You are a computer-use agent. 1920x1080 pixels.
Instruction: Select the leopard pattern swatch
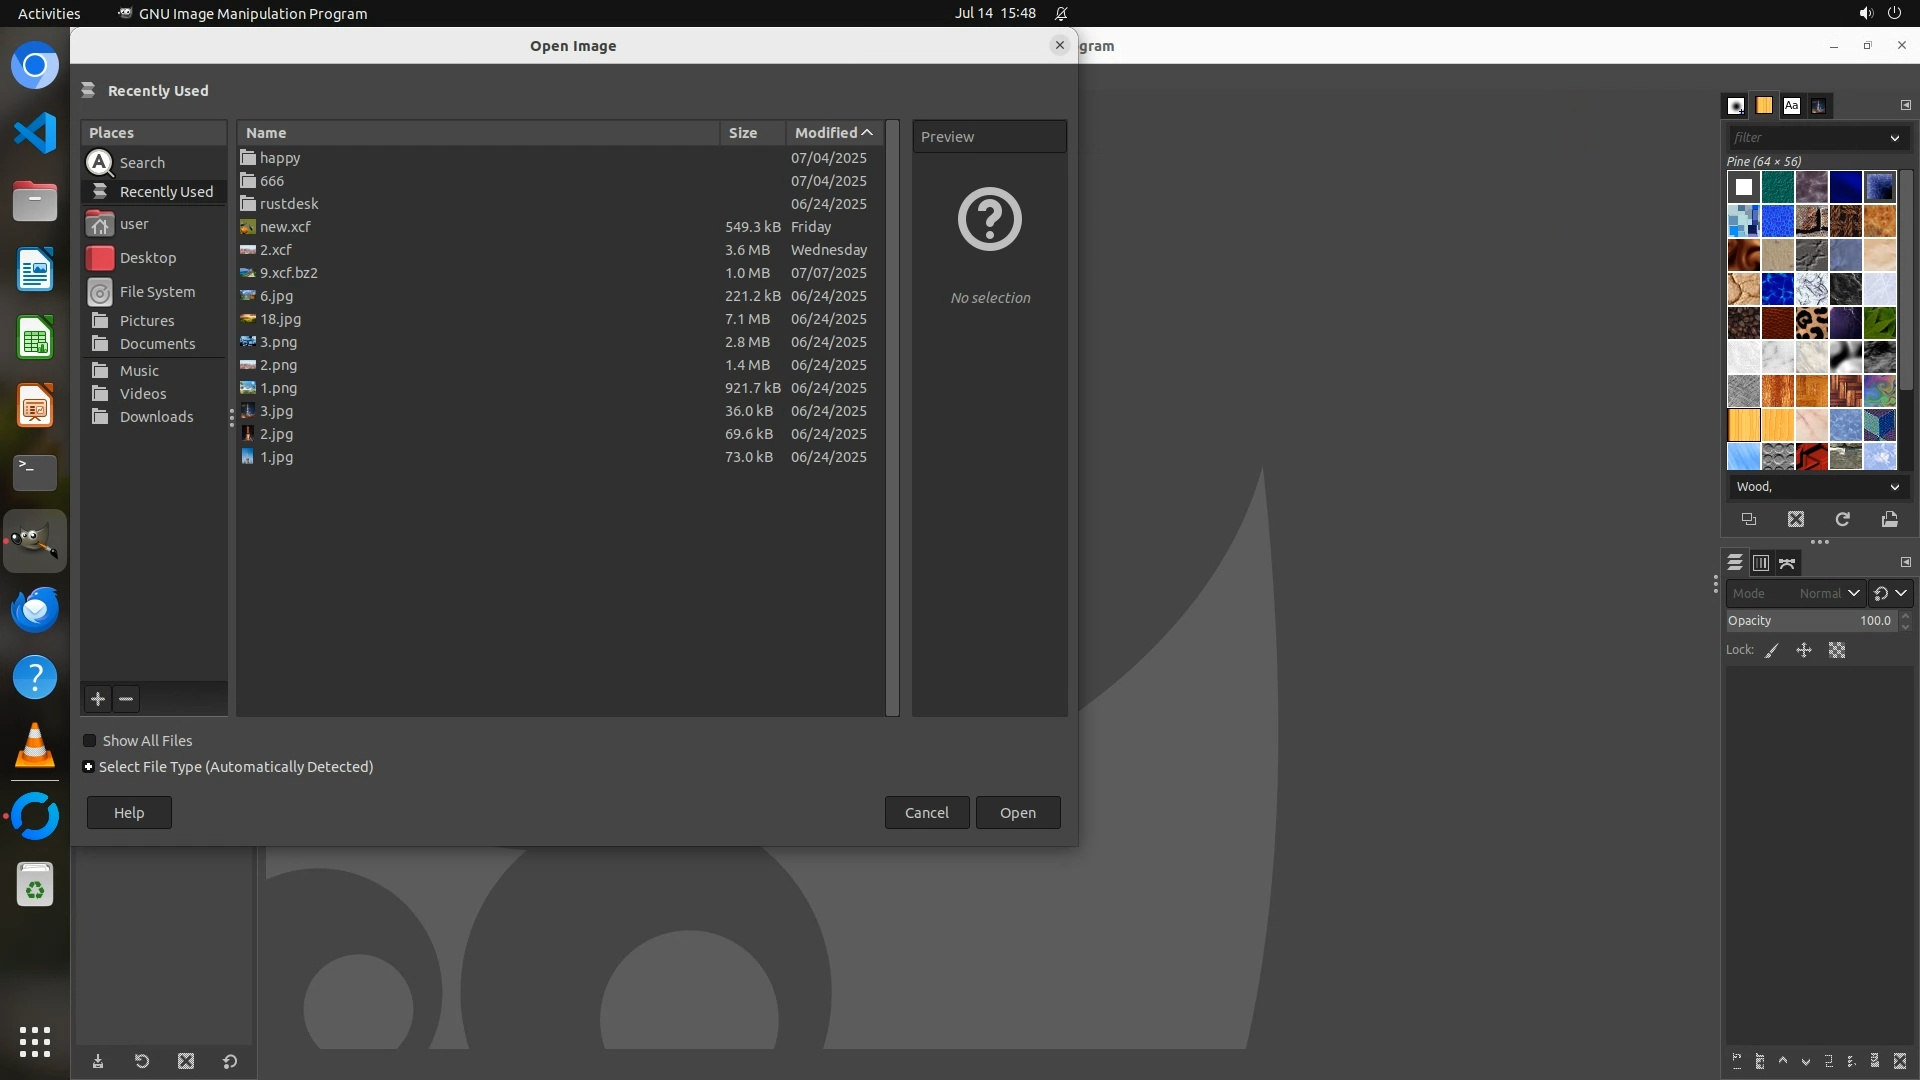pos(1811,323)
